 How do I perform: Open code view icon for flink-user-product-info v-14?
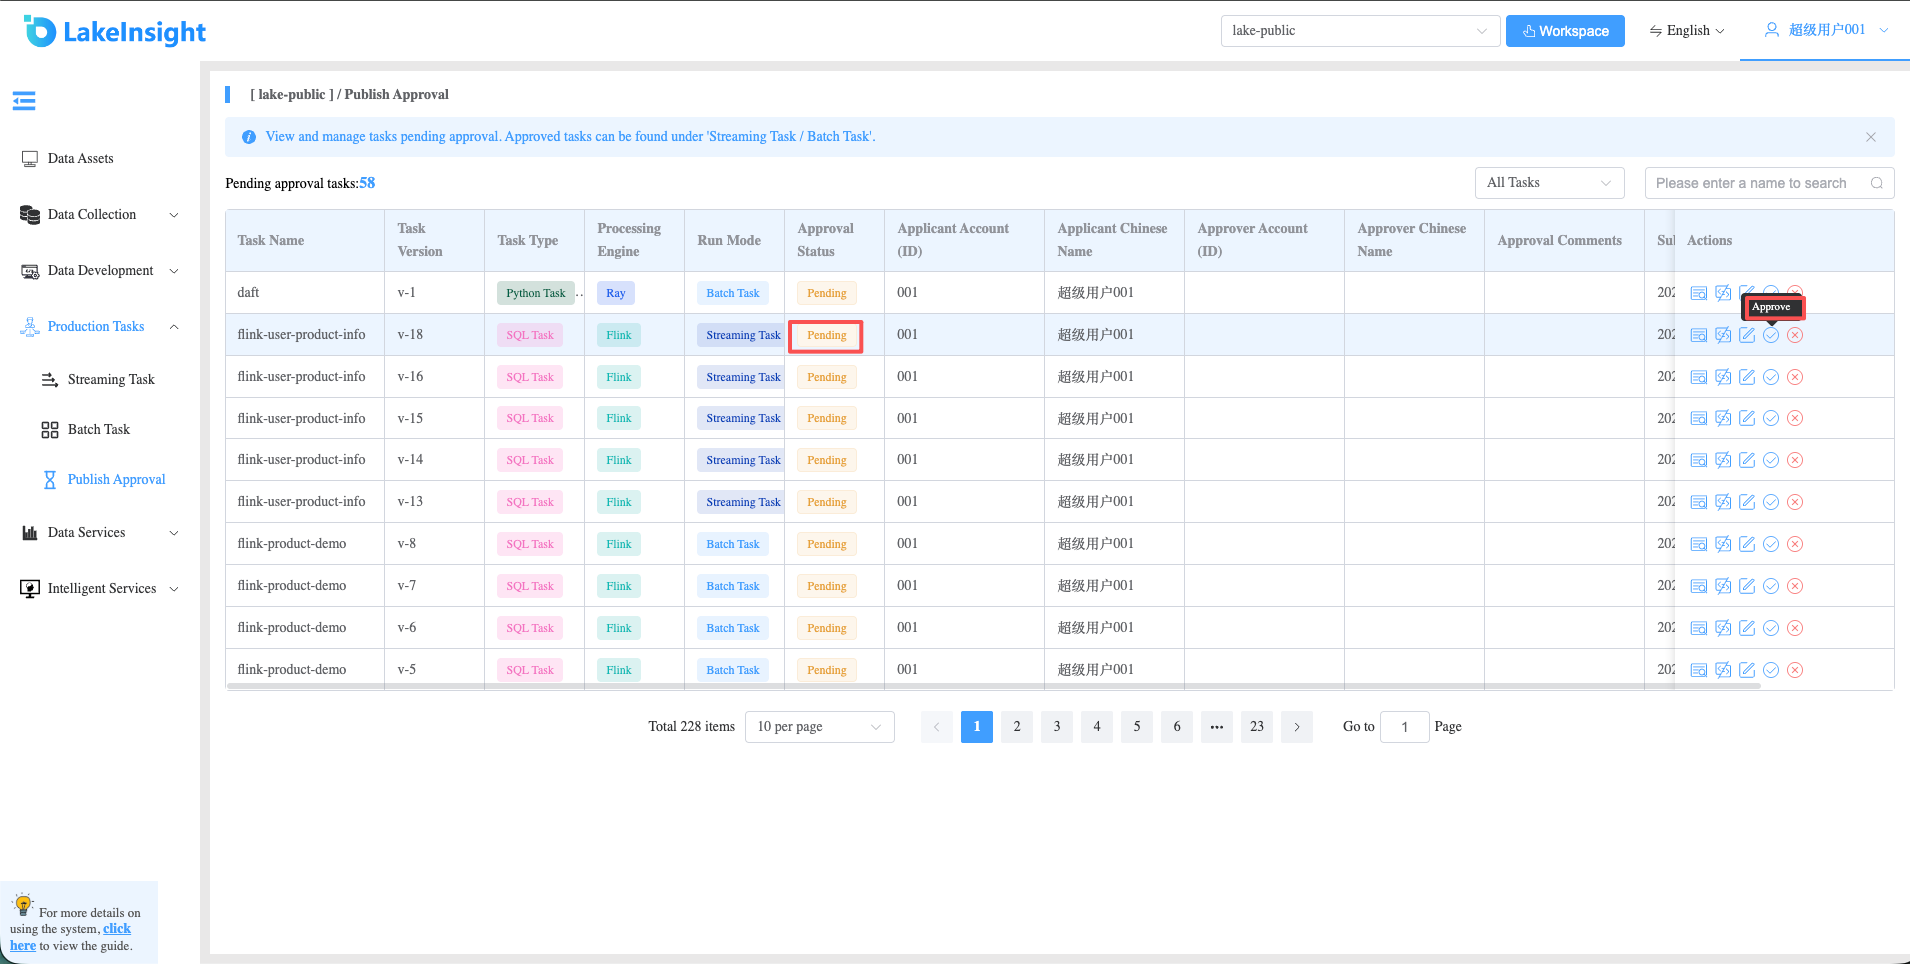click(1723, 460)
